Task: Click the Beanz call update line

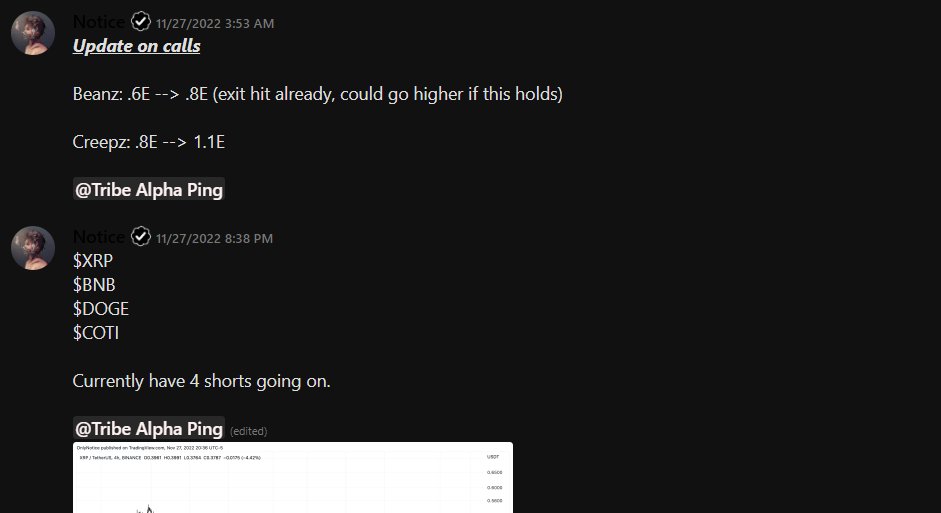Action: click(x=317, y=94)
